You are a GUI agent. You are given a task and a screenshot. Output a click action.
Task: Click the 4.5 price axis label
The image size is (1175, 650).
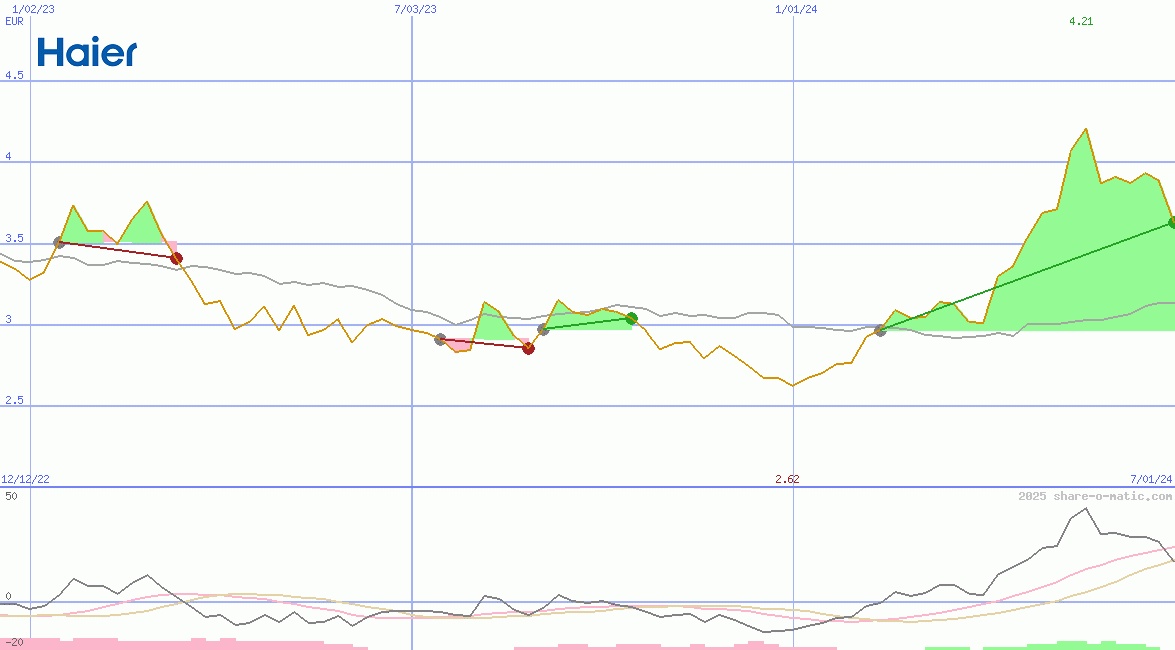tap(14, 75)
